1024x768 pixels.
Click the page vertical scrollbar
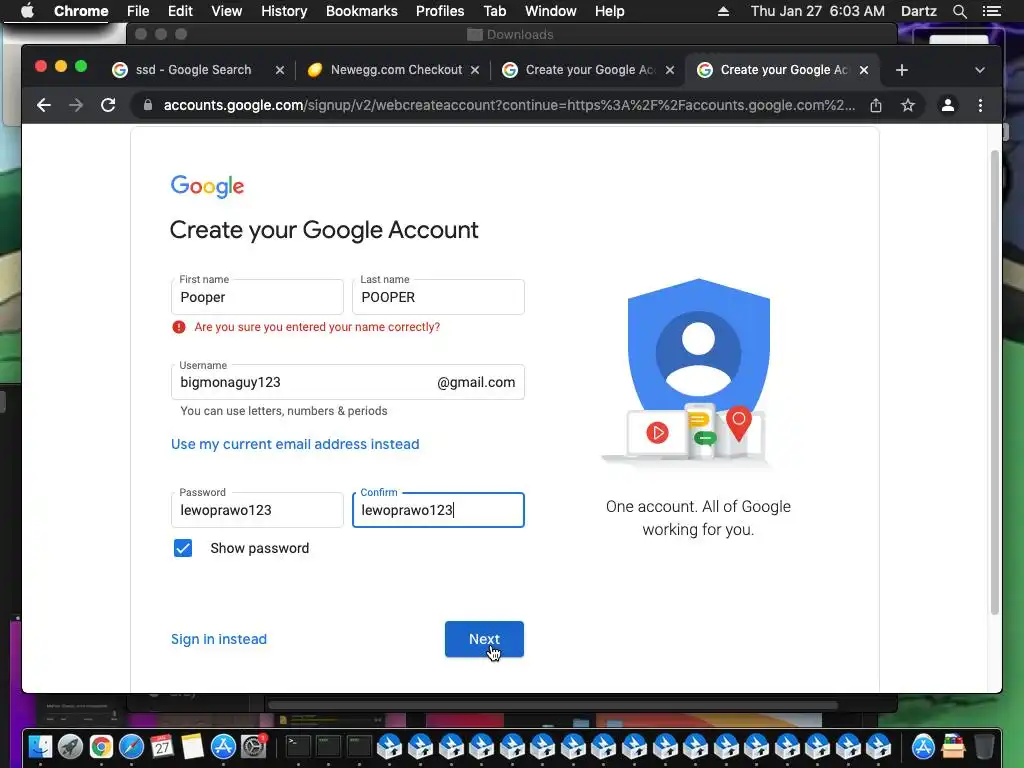(x=995, y=382)
